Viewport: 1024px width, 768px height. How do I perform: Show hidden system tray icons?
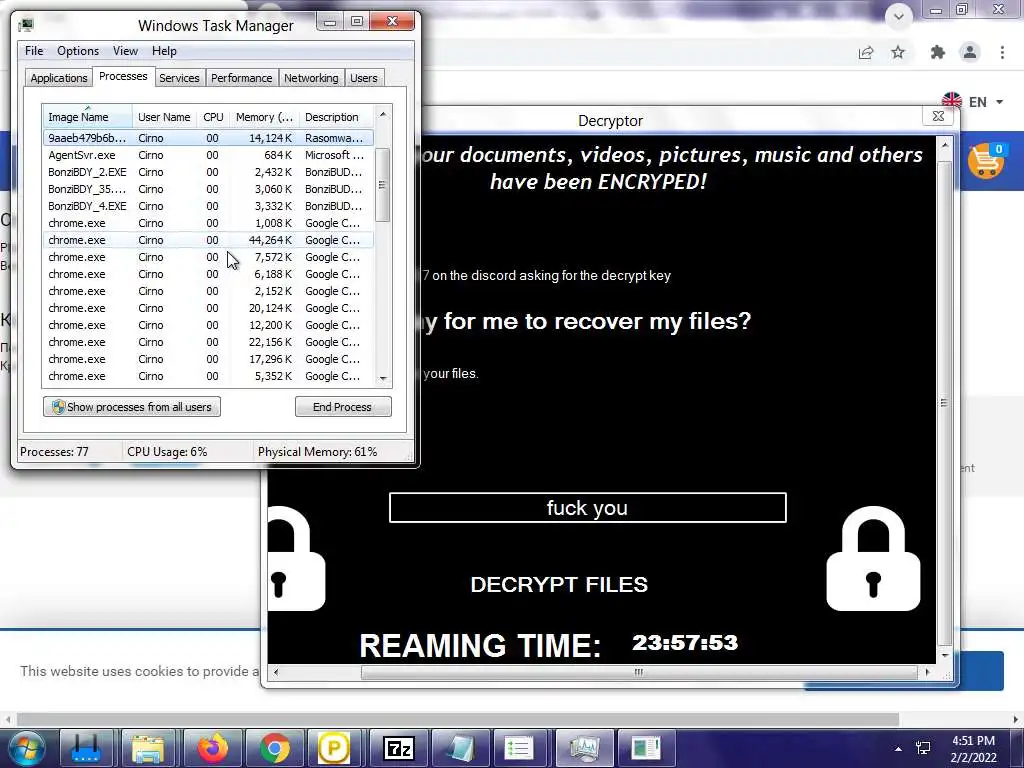[899, 749]
